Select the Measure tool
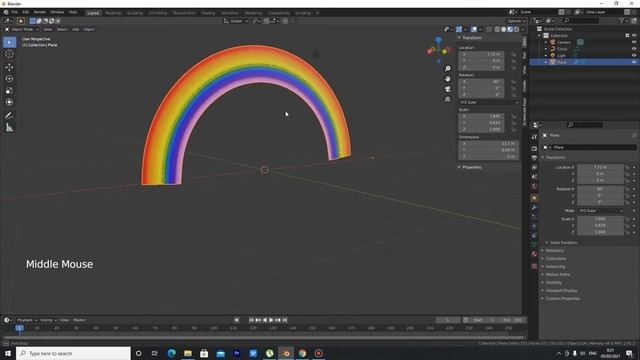This screenshot has width=640, height=360. [9, 128]
